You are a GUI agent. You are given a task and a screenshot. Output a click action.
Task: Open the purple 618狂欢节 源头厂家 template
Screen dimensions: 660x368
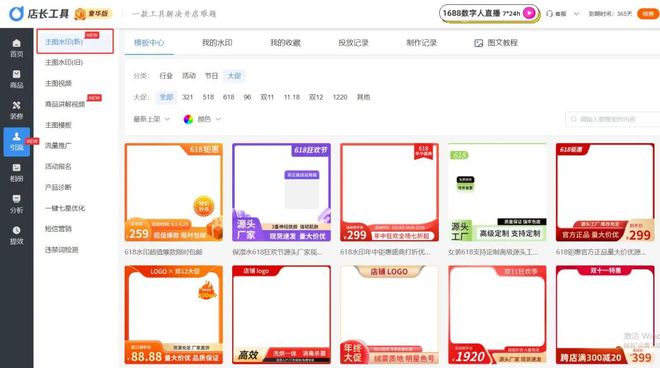(x=282, y=192)
